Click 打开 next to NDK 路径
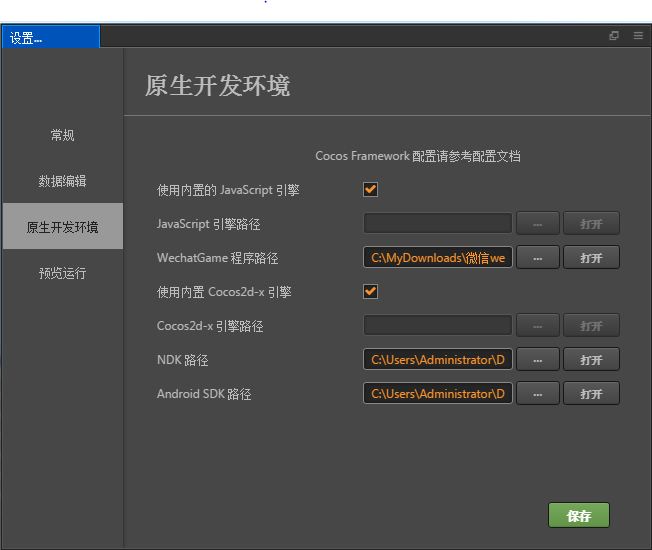The width and height of the screenshot is (652, 550). (591, 359)
